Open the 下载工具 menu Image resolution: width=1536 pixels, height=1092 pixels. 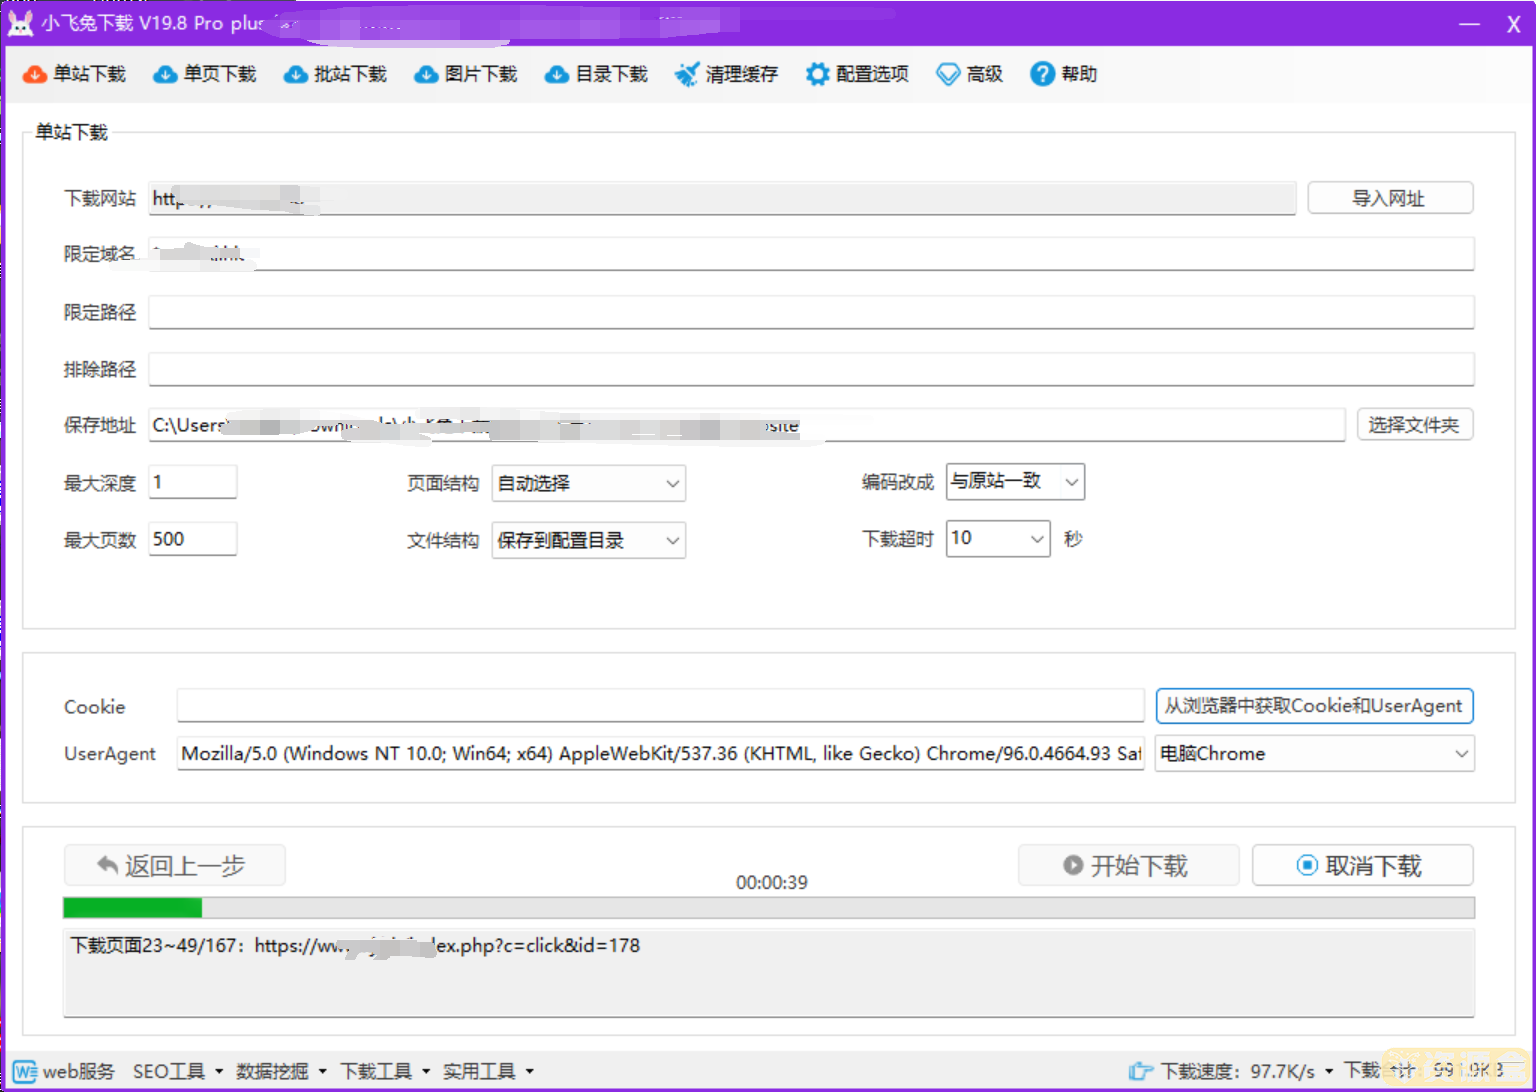point(385,1071)
